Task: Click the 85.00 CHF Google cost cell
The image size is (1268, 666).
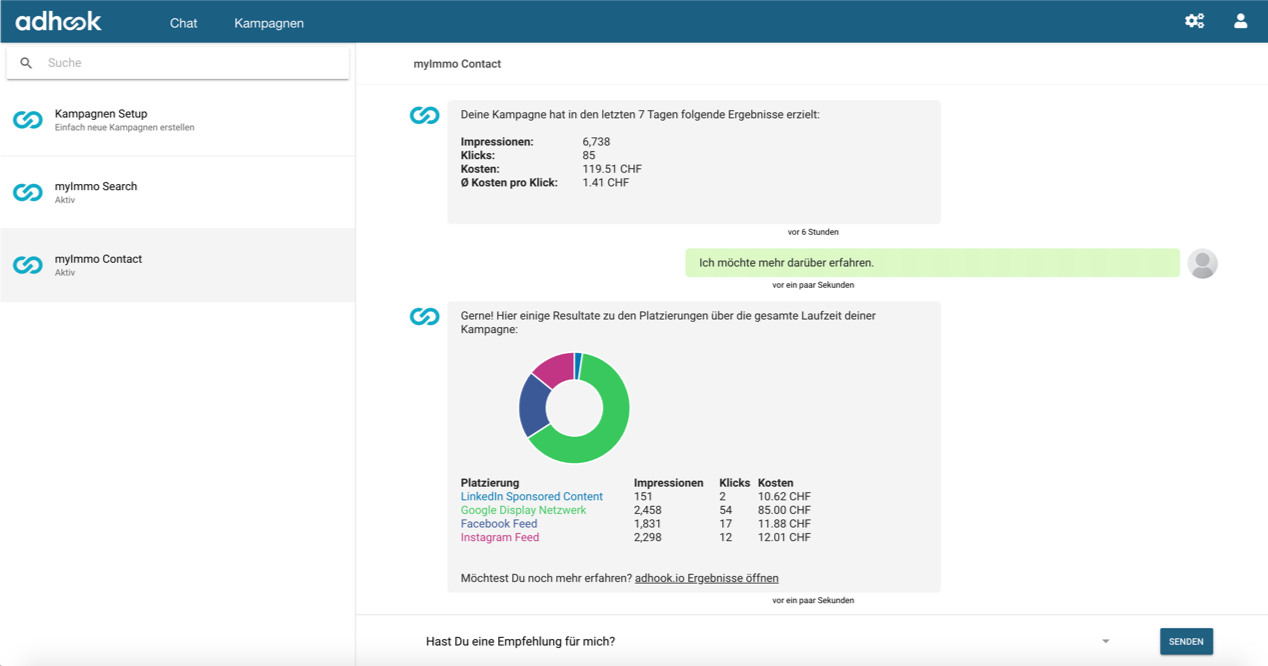Action: (784, 510)
